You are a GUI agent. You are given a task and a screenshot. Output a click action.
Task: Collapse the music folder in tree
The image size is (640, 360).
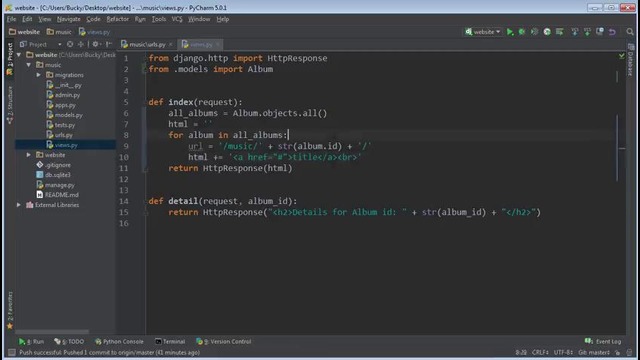pos(29,65)
